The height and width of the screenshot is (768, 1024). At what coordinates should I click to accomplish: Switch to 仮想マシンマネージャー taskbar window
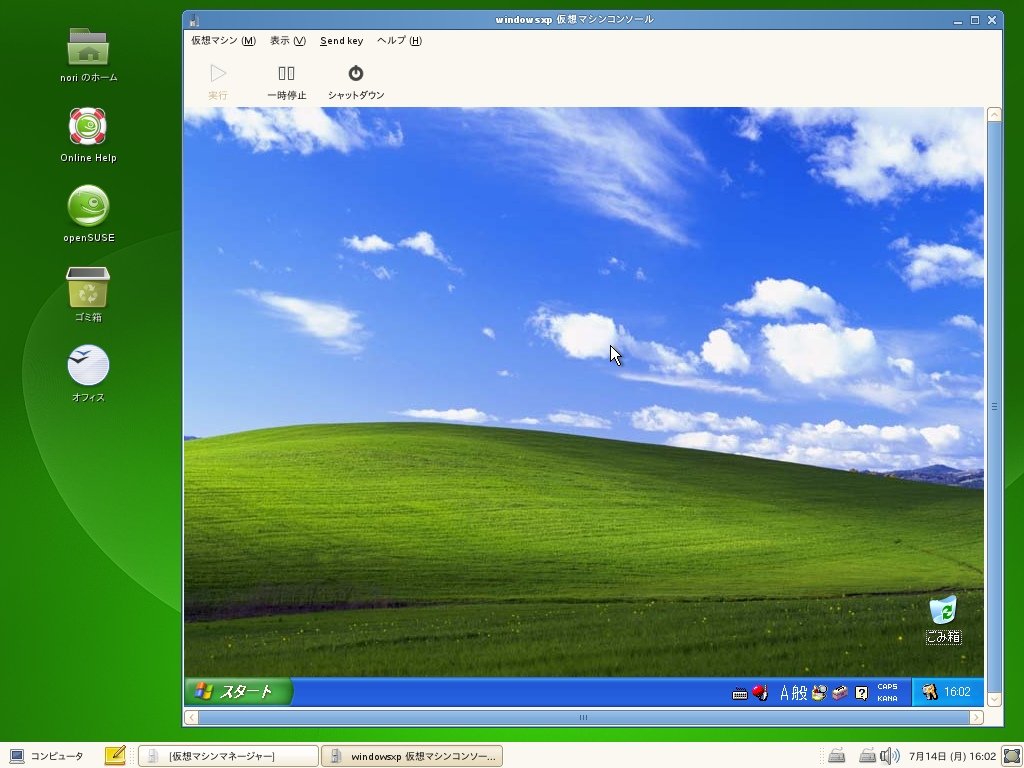pyautogui.click(x=228, y=756)
